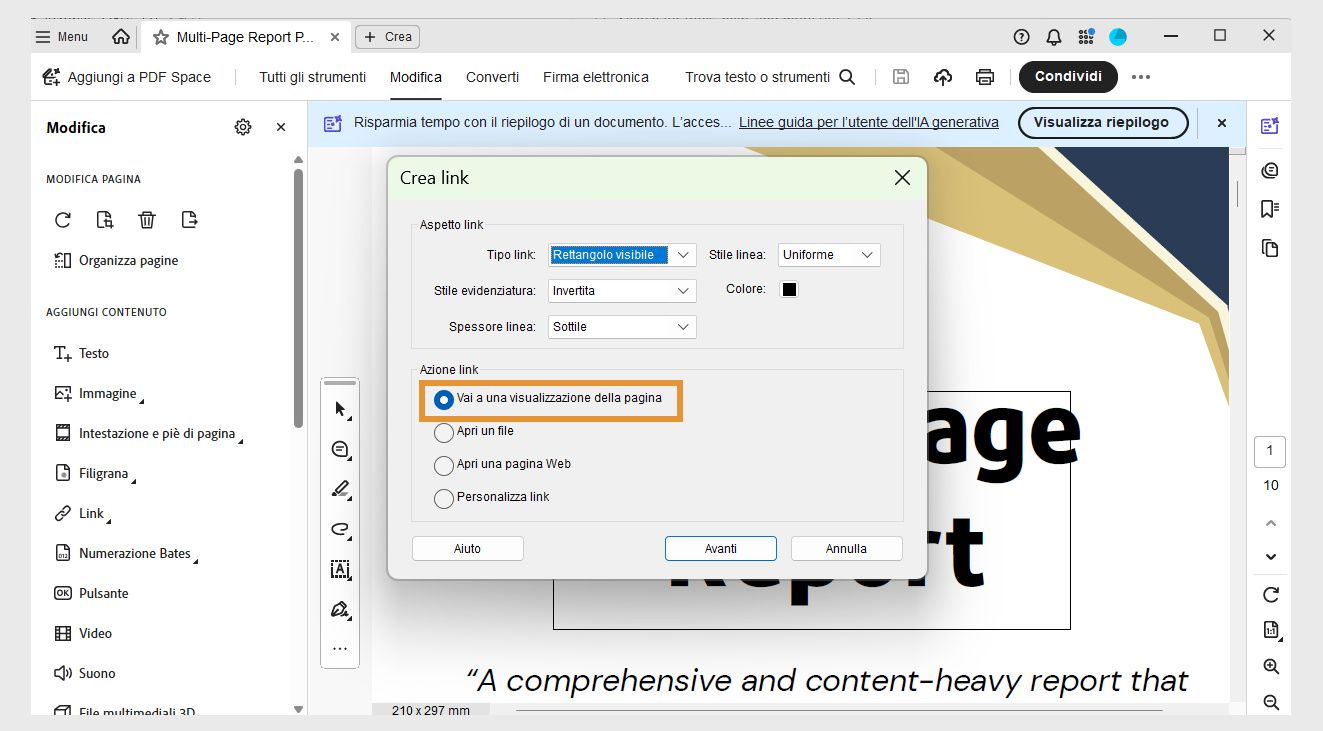Select the Highlighter tool in quick tools
Screen dimensions: 1323x731
click(x=340, y=489)
